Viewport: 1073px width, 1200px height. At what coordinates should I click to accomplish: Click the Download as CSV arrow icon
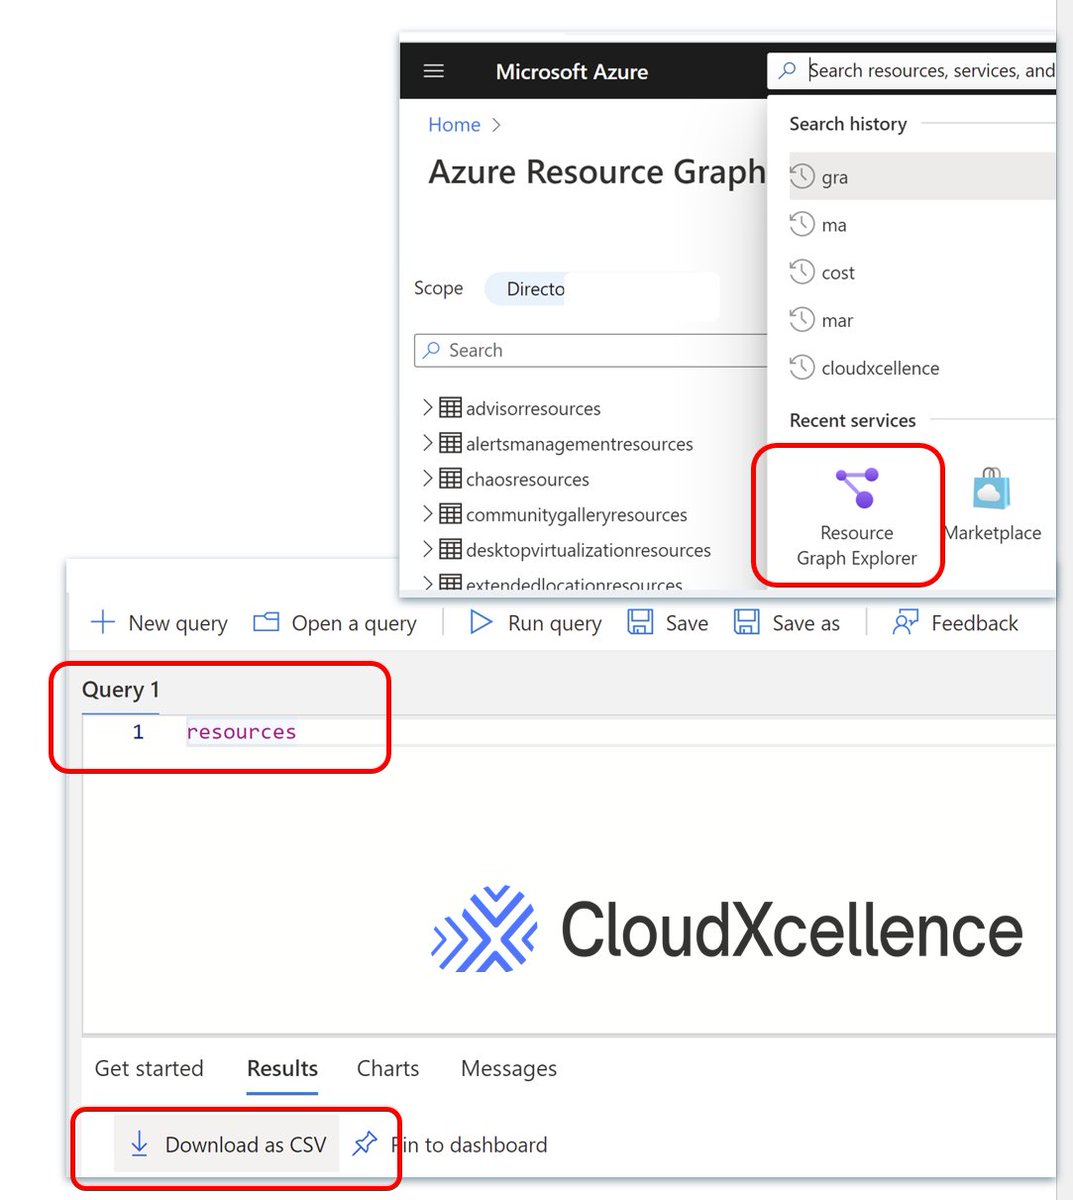coord(139,1144)
